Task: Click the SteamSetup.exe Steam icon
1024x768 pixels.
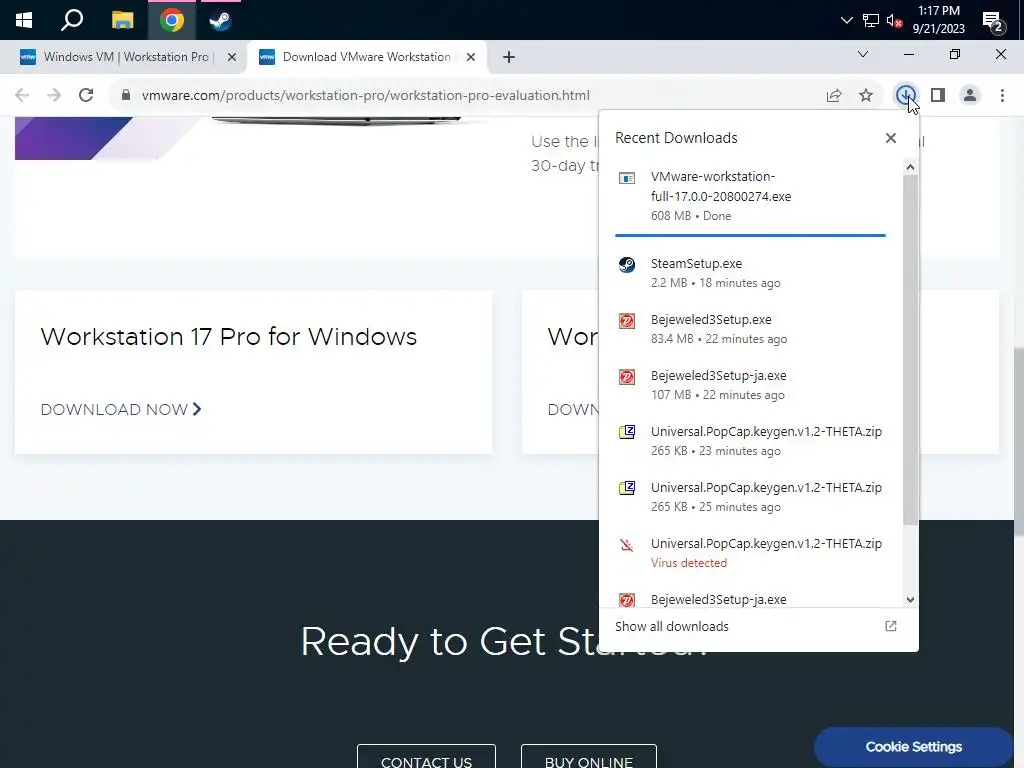Action: (x=627, y=264)
